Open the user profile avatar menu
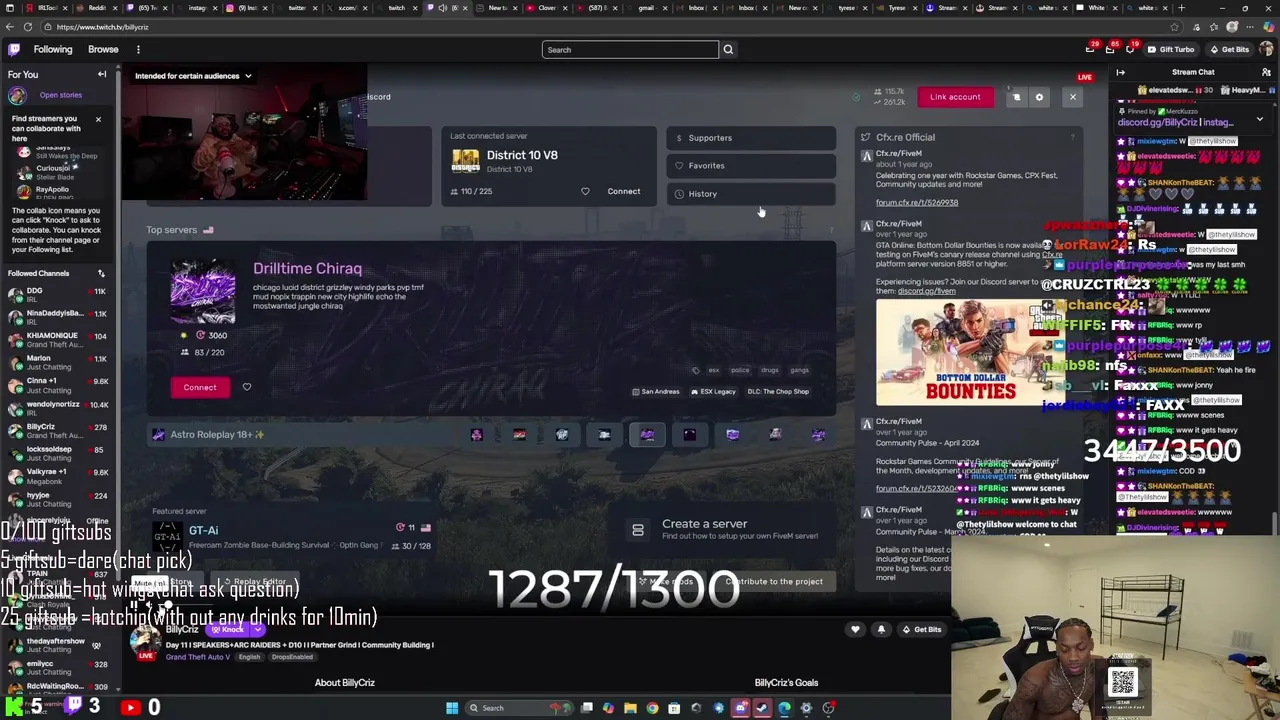The width and height of the screenshot is (1280, 720). click(1267, 49)
